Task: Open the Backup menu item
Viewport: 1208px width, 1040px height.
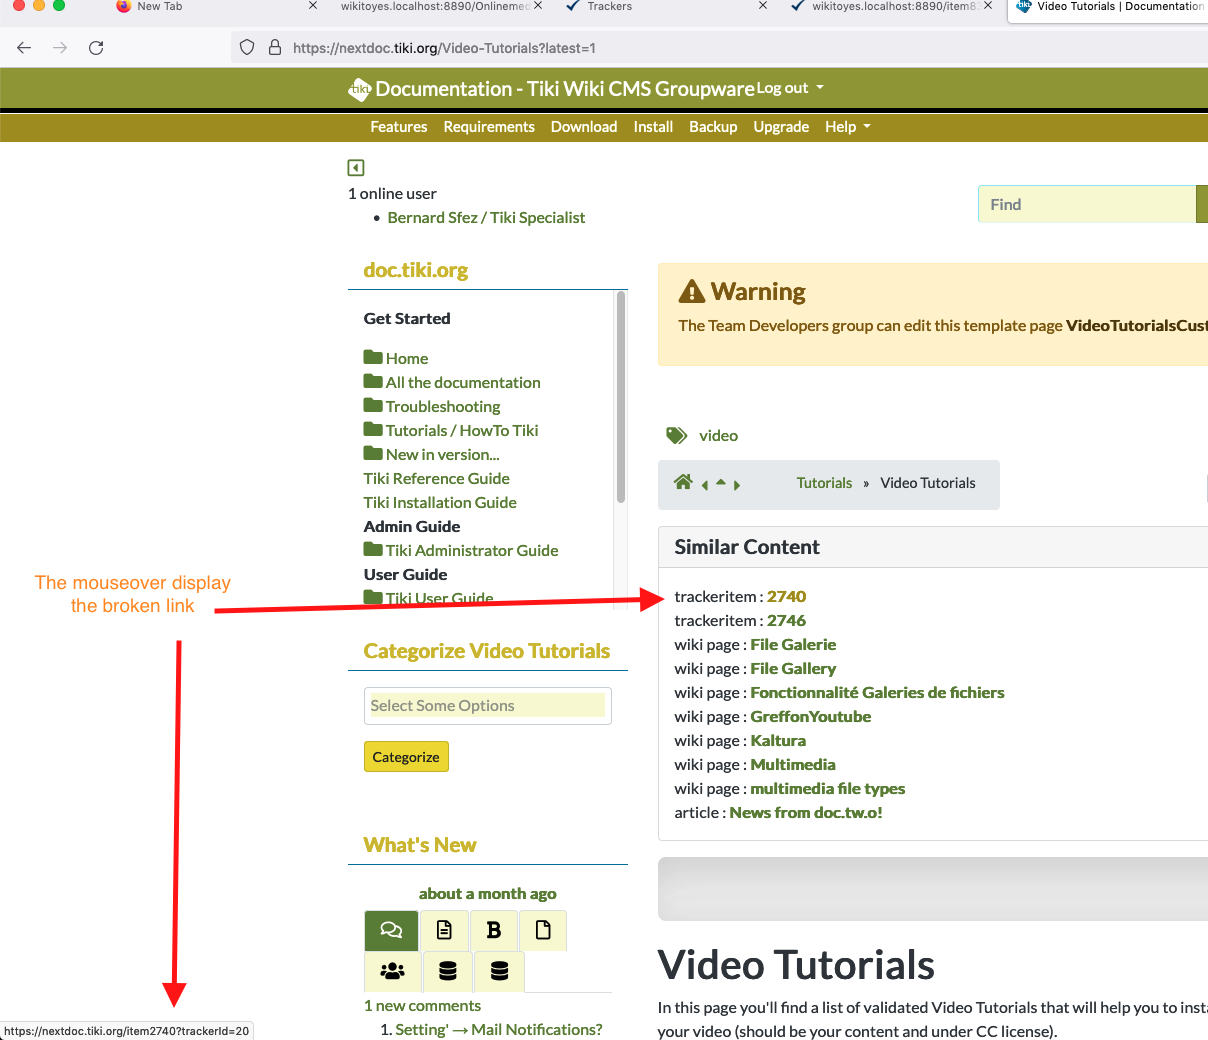Action: (x=713, y=127)
